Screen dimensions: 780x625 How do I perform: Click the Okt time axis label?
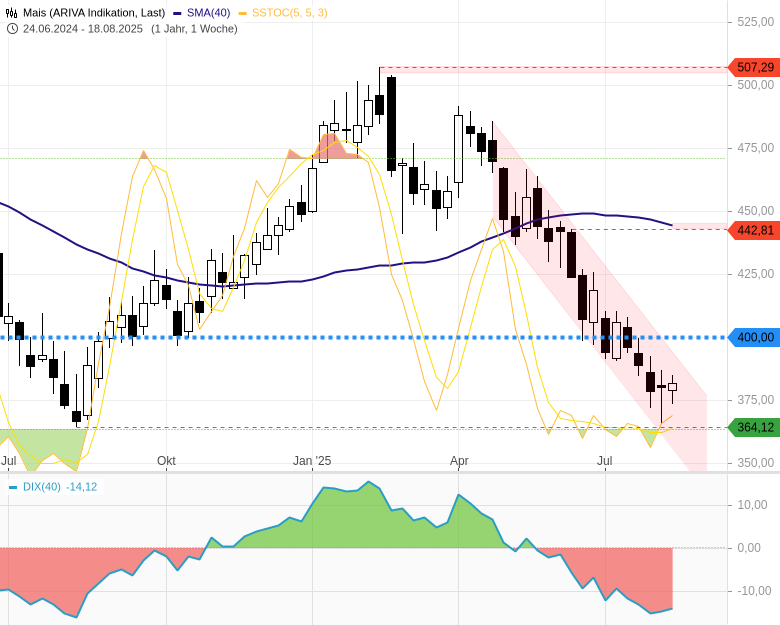pyautogui.click(x=166, y=461)
